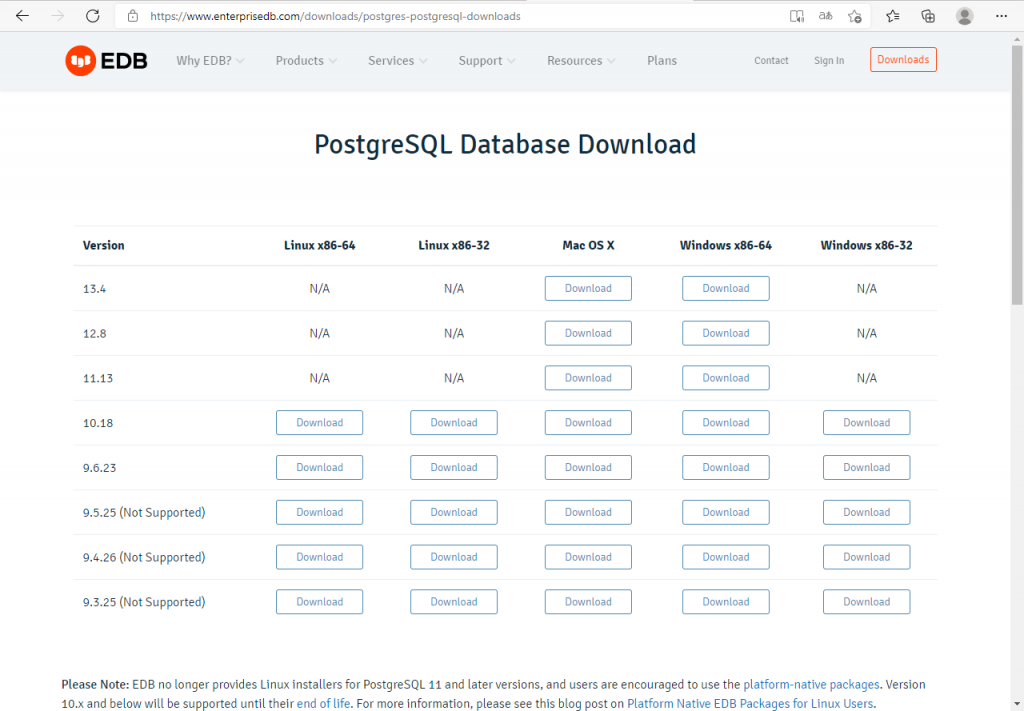Click the browser forward arrow
The image size is (1024, 711).
click(57, 16)
